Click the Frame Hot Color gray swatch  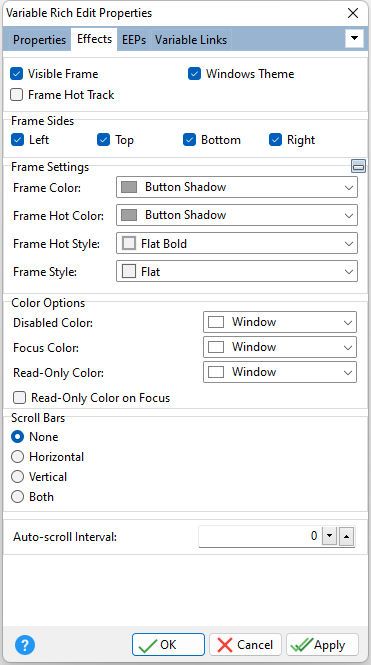(129, 215)
